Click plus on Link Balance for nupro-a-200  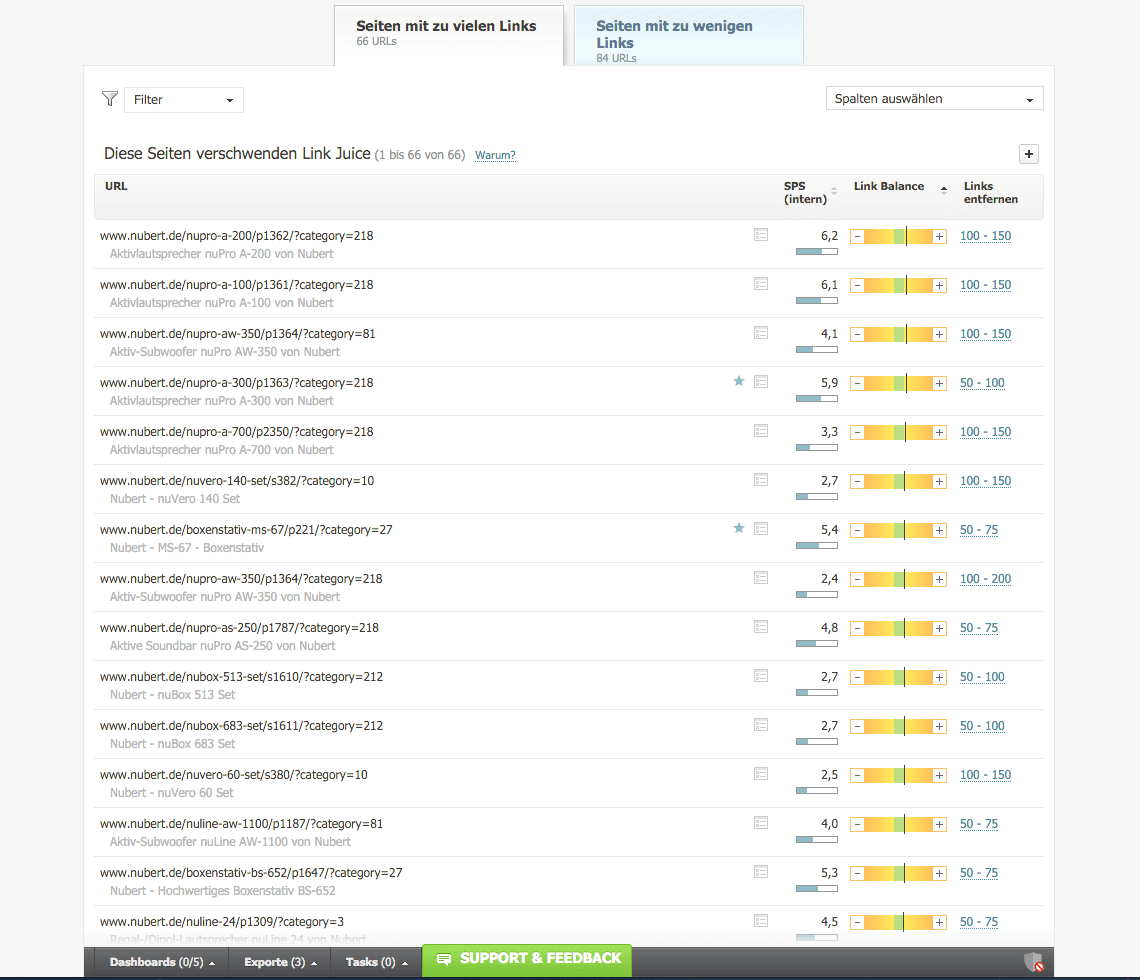tap(939, 236)
